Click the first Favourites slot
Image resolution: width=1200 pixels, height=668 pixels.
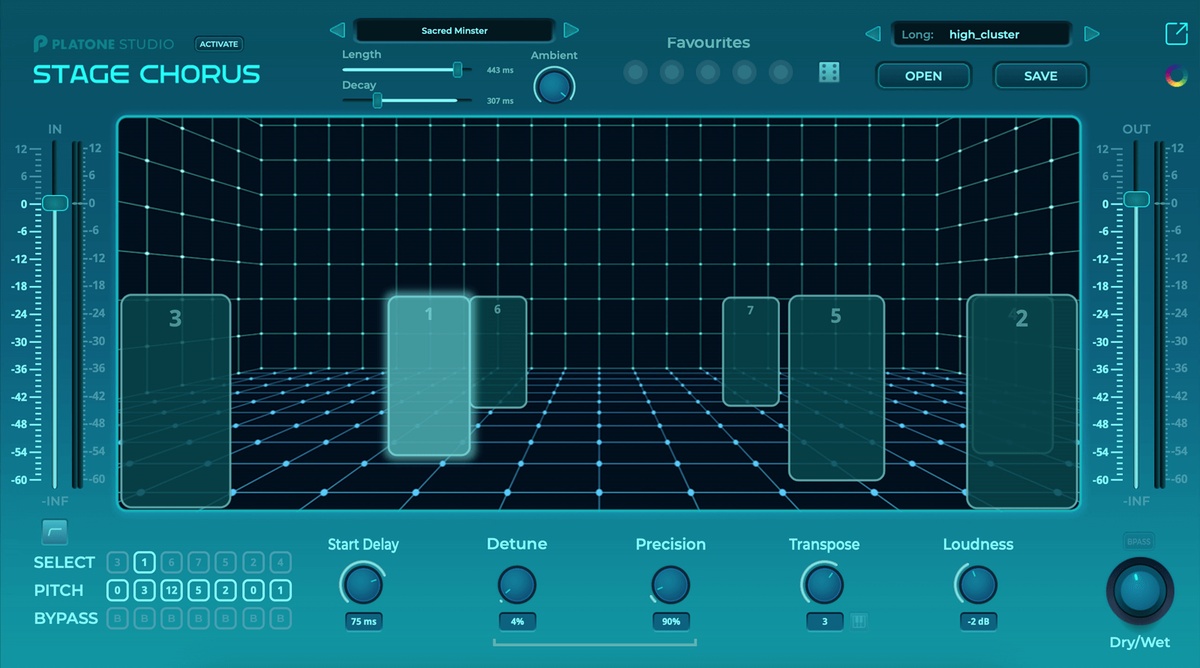tap(635, 72)
